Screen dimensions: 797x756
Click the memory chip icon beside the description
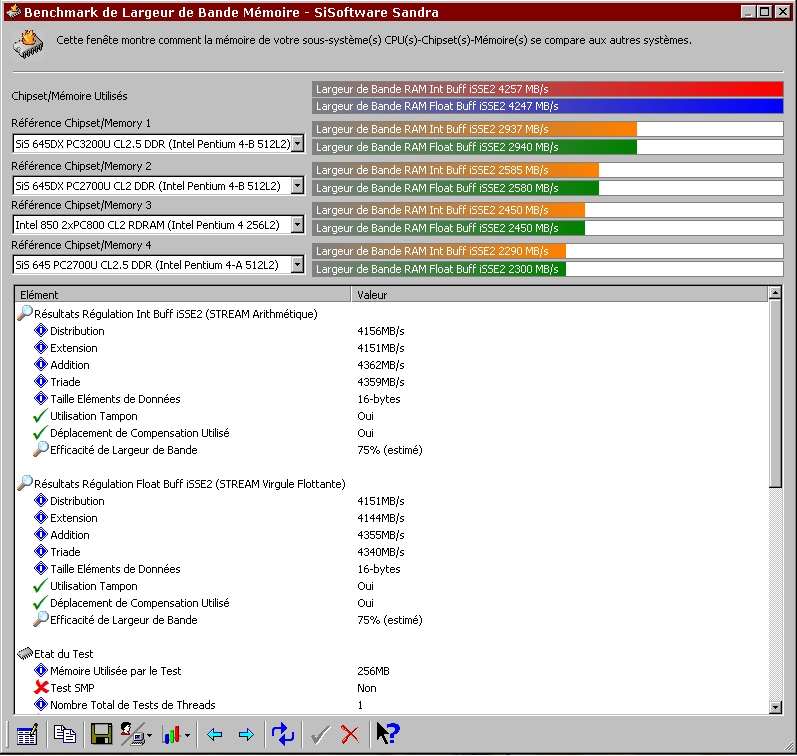pos(28,45)
